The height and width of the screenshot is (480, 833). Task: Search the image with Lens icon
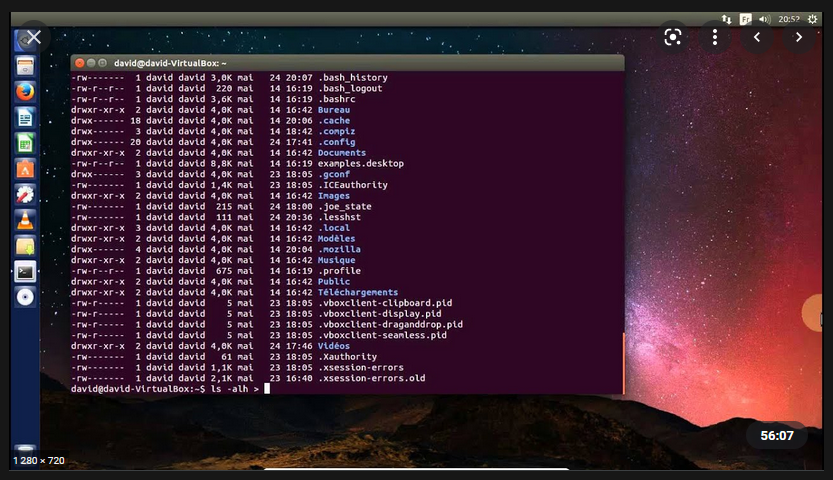[x=673, y=37]
